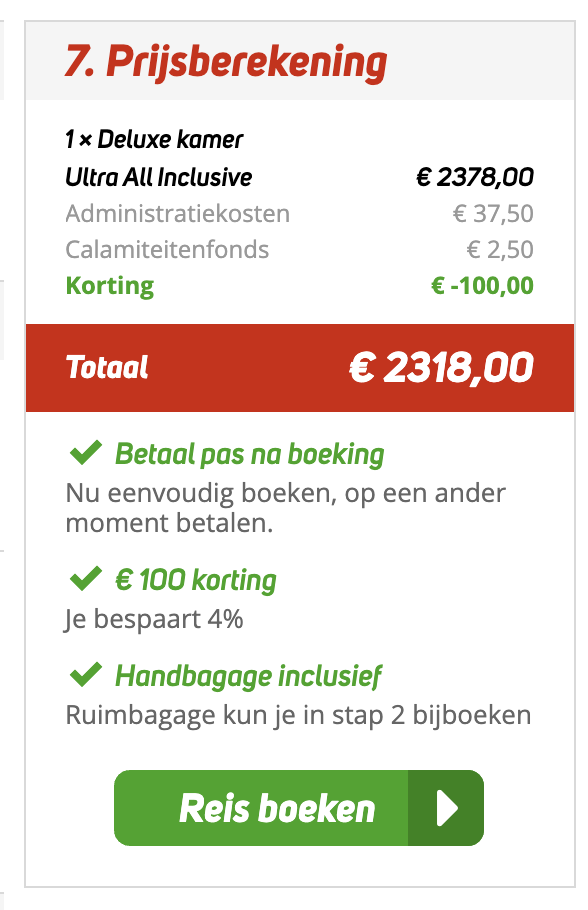
Task: Click the Administratiekosten line
Action: point(300,214)
